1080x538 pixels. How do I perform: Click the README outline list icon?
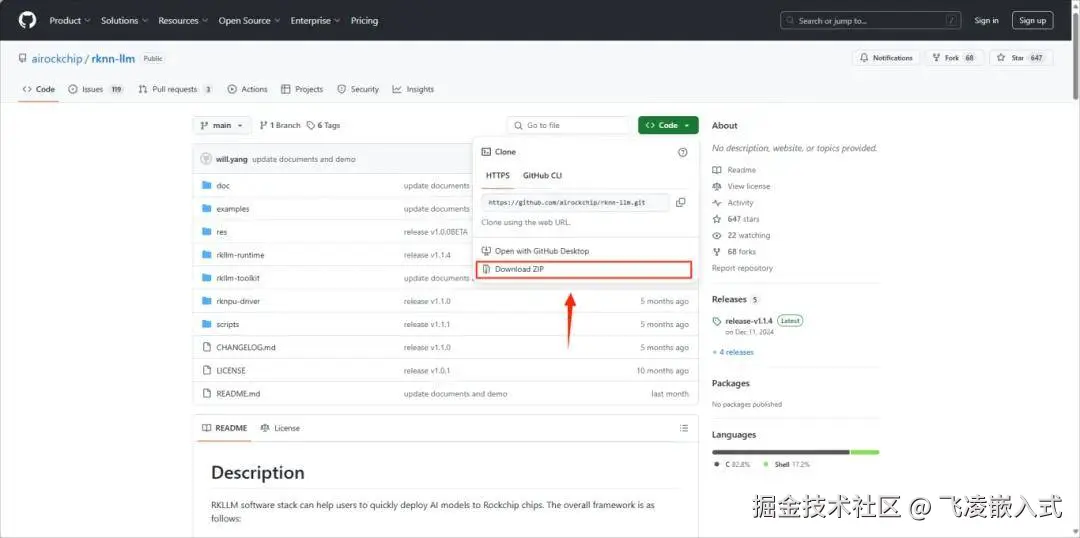point(684,428)
